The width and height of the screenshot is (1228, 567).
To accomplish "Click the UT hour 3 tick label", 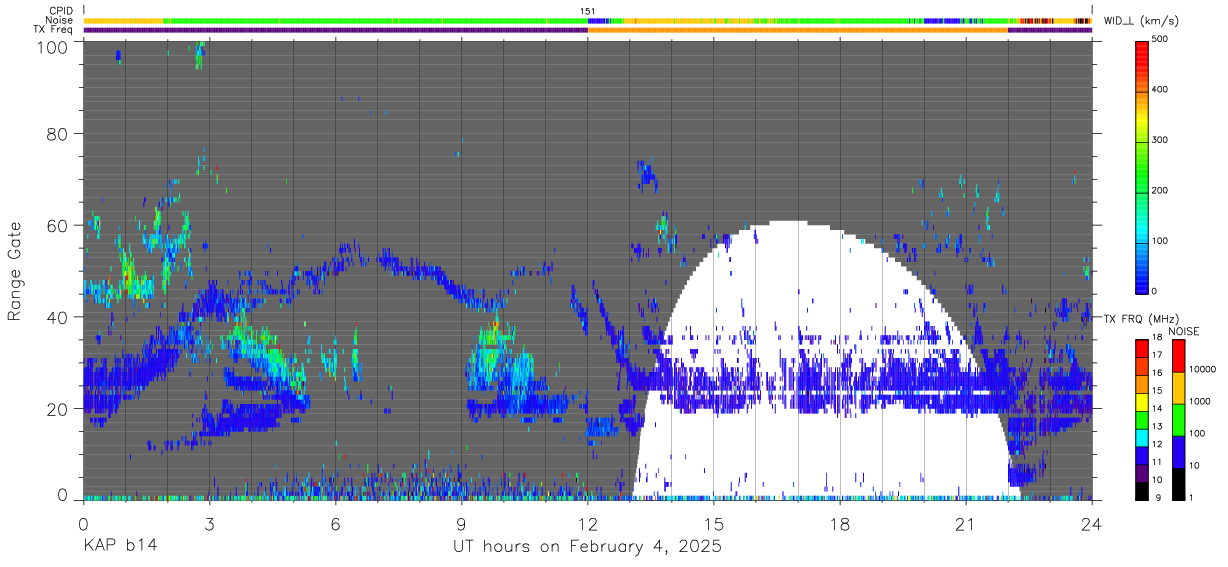I will coord(210,523).
